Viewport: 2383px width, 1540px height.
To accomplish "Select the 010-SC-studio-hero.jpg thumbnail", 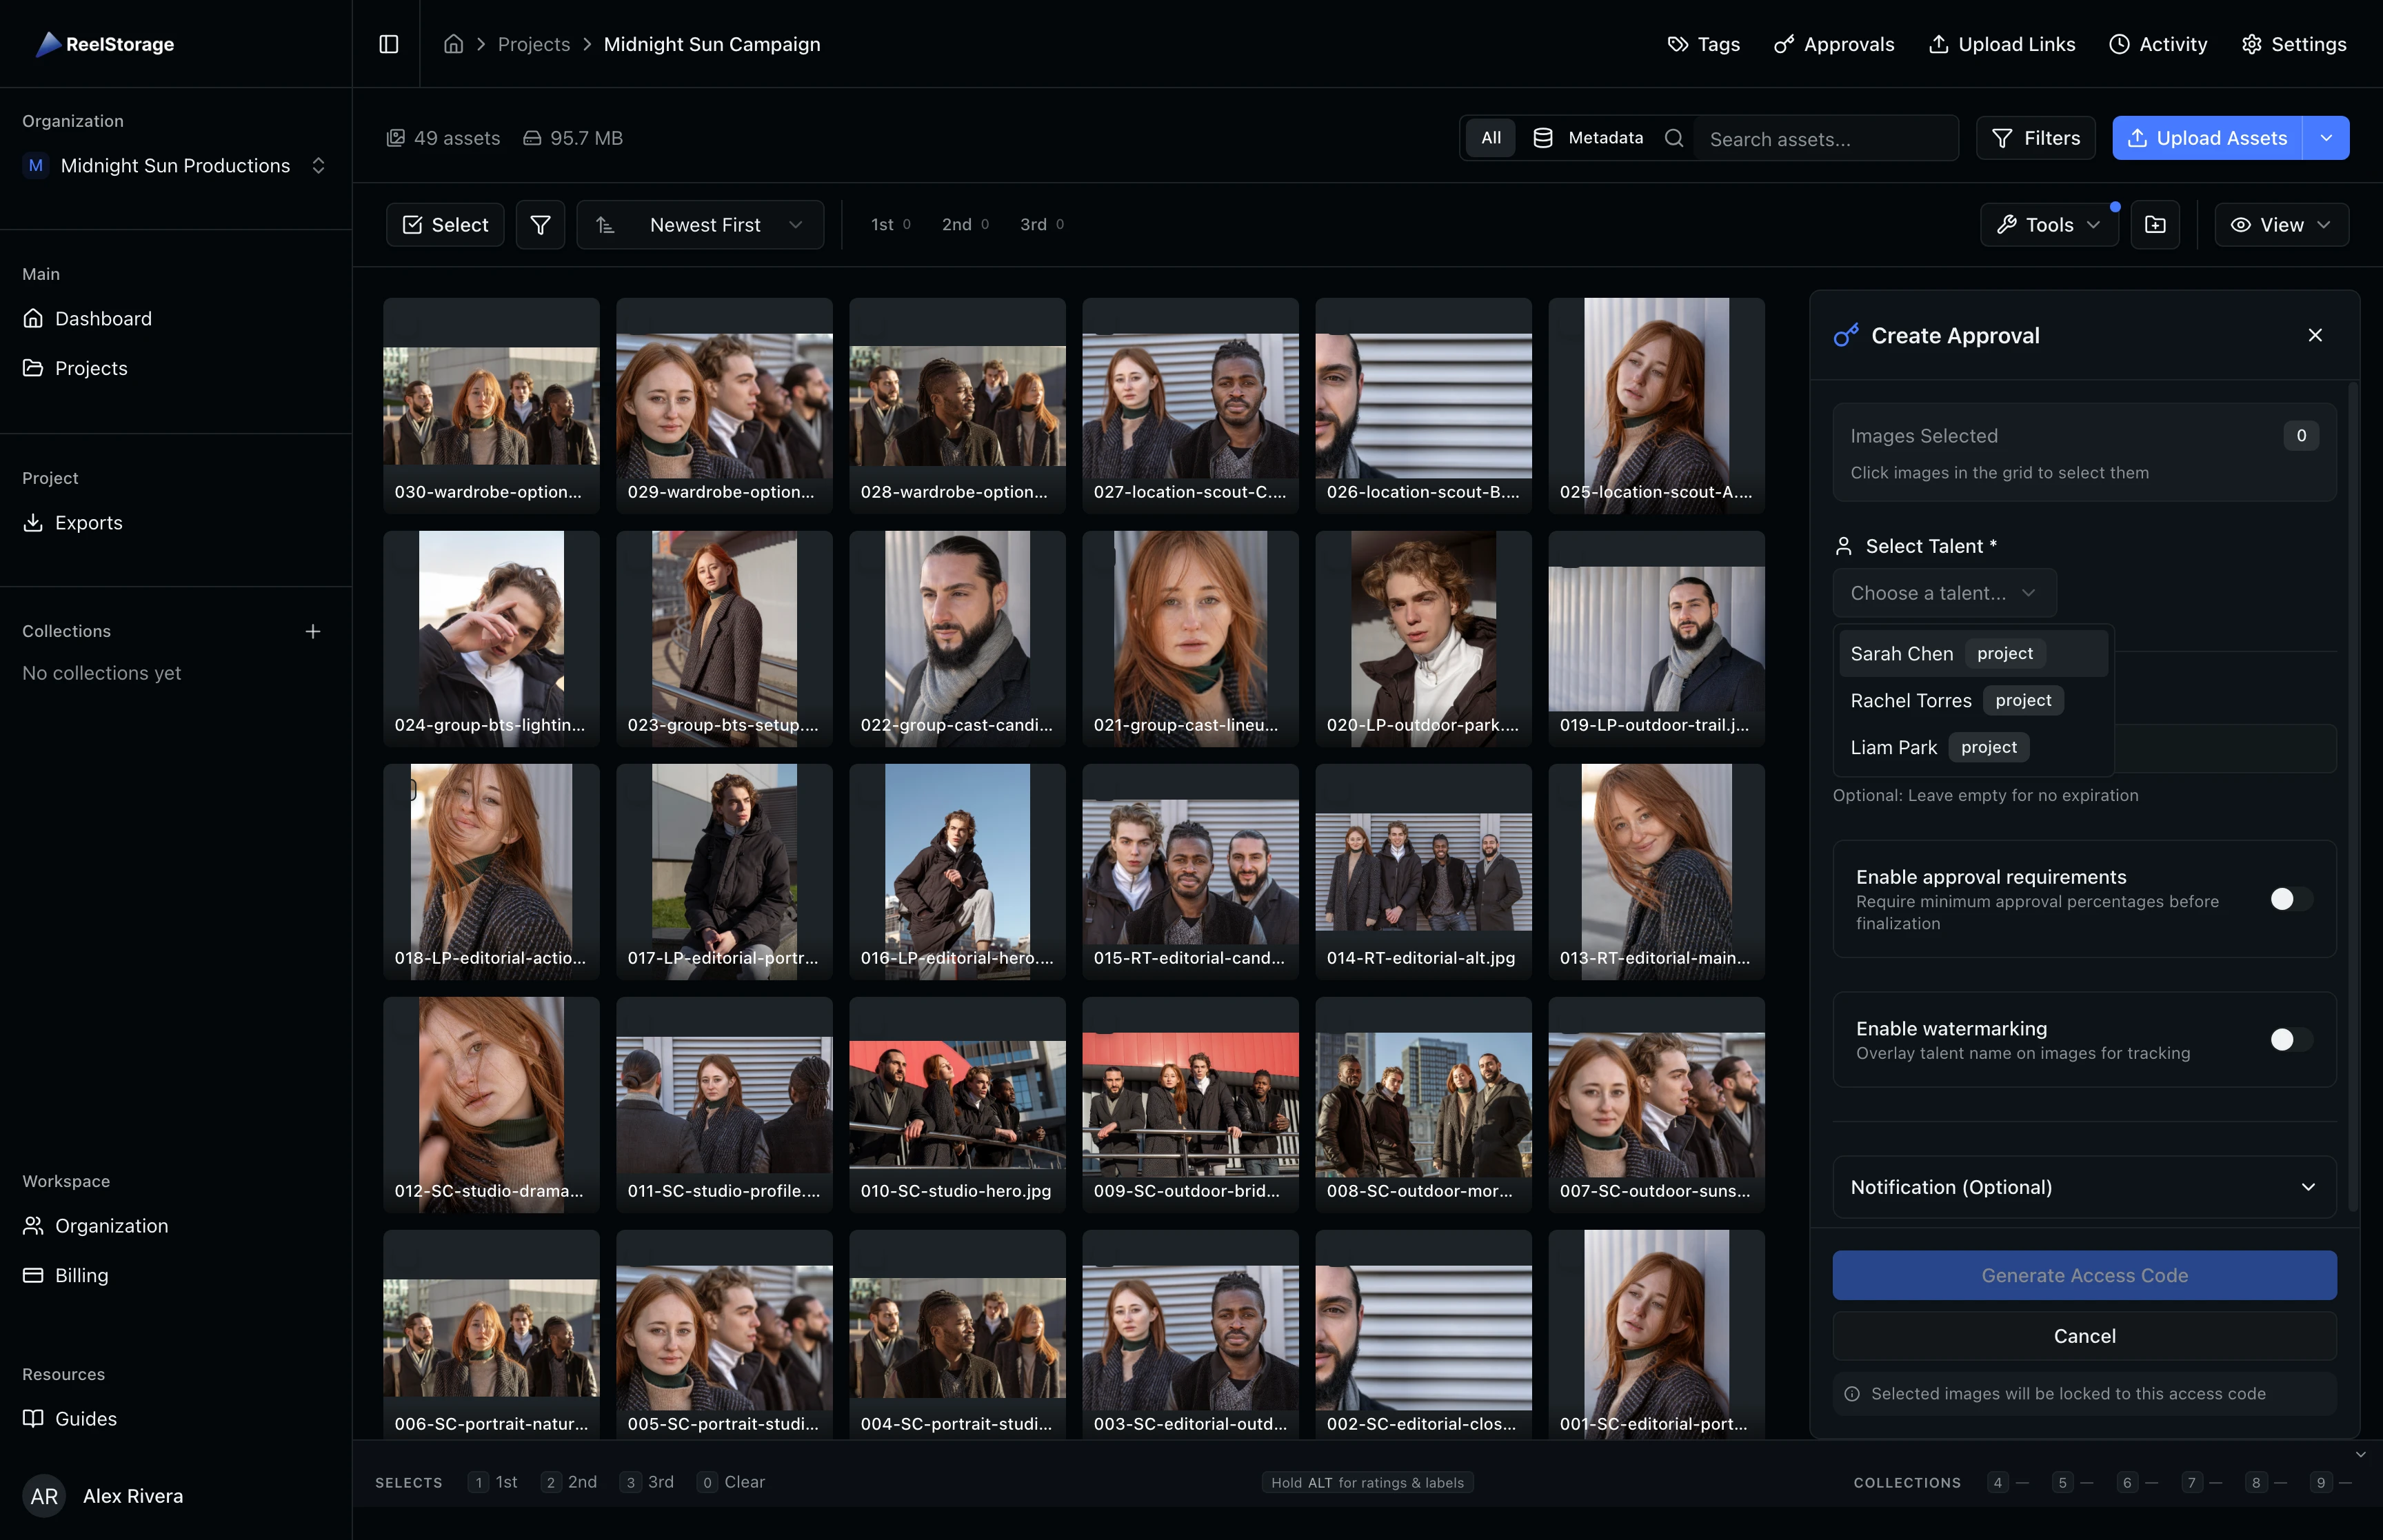I will pos(956,1100).
